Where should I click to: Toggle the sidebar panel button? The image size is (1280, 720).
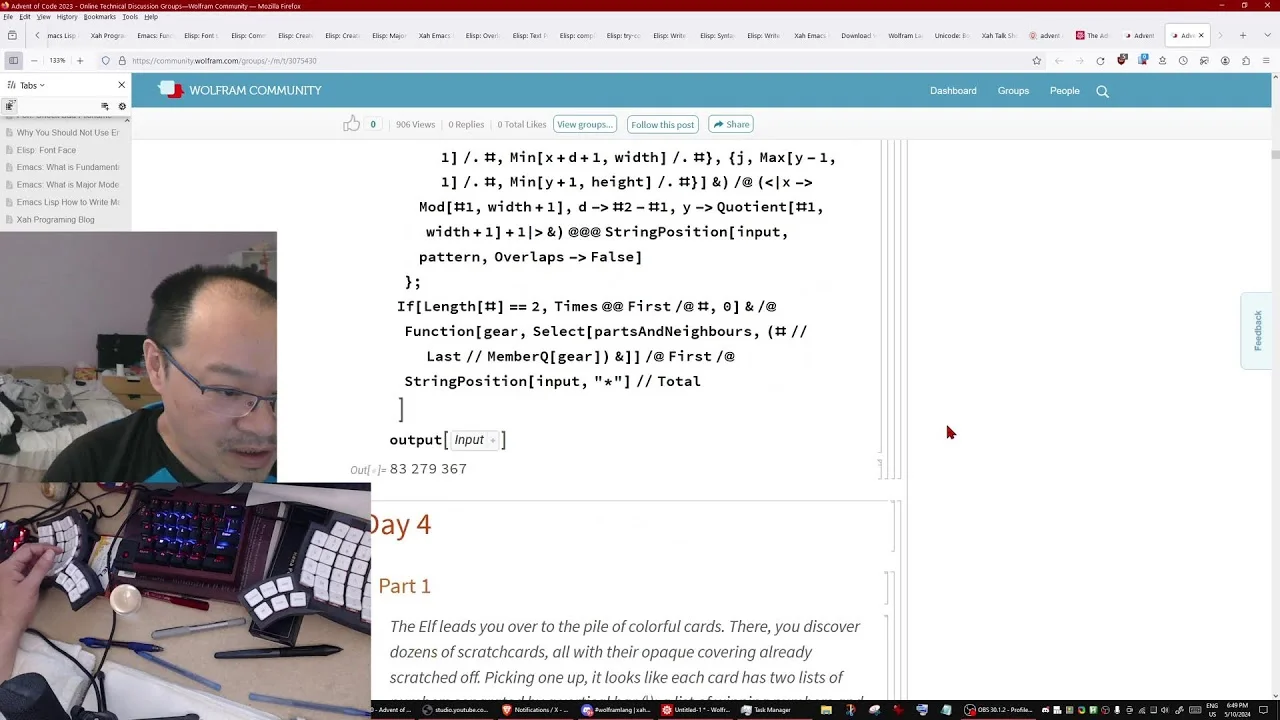pyautogui.click(x=13, y=61)
